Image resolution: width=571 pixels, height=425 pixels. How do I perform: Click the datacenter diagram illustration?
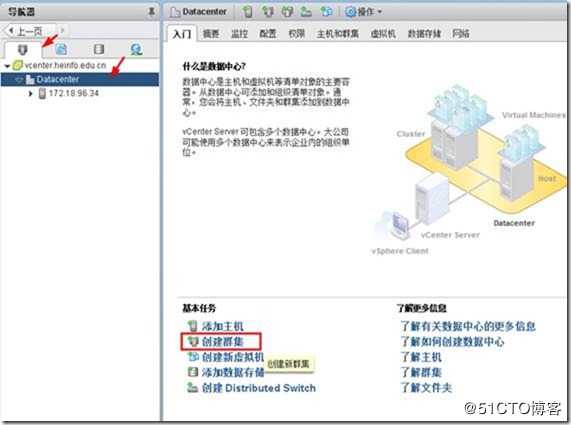tap(468, 170)
